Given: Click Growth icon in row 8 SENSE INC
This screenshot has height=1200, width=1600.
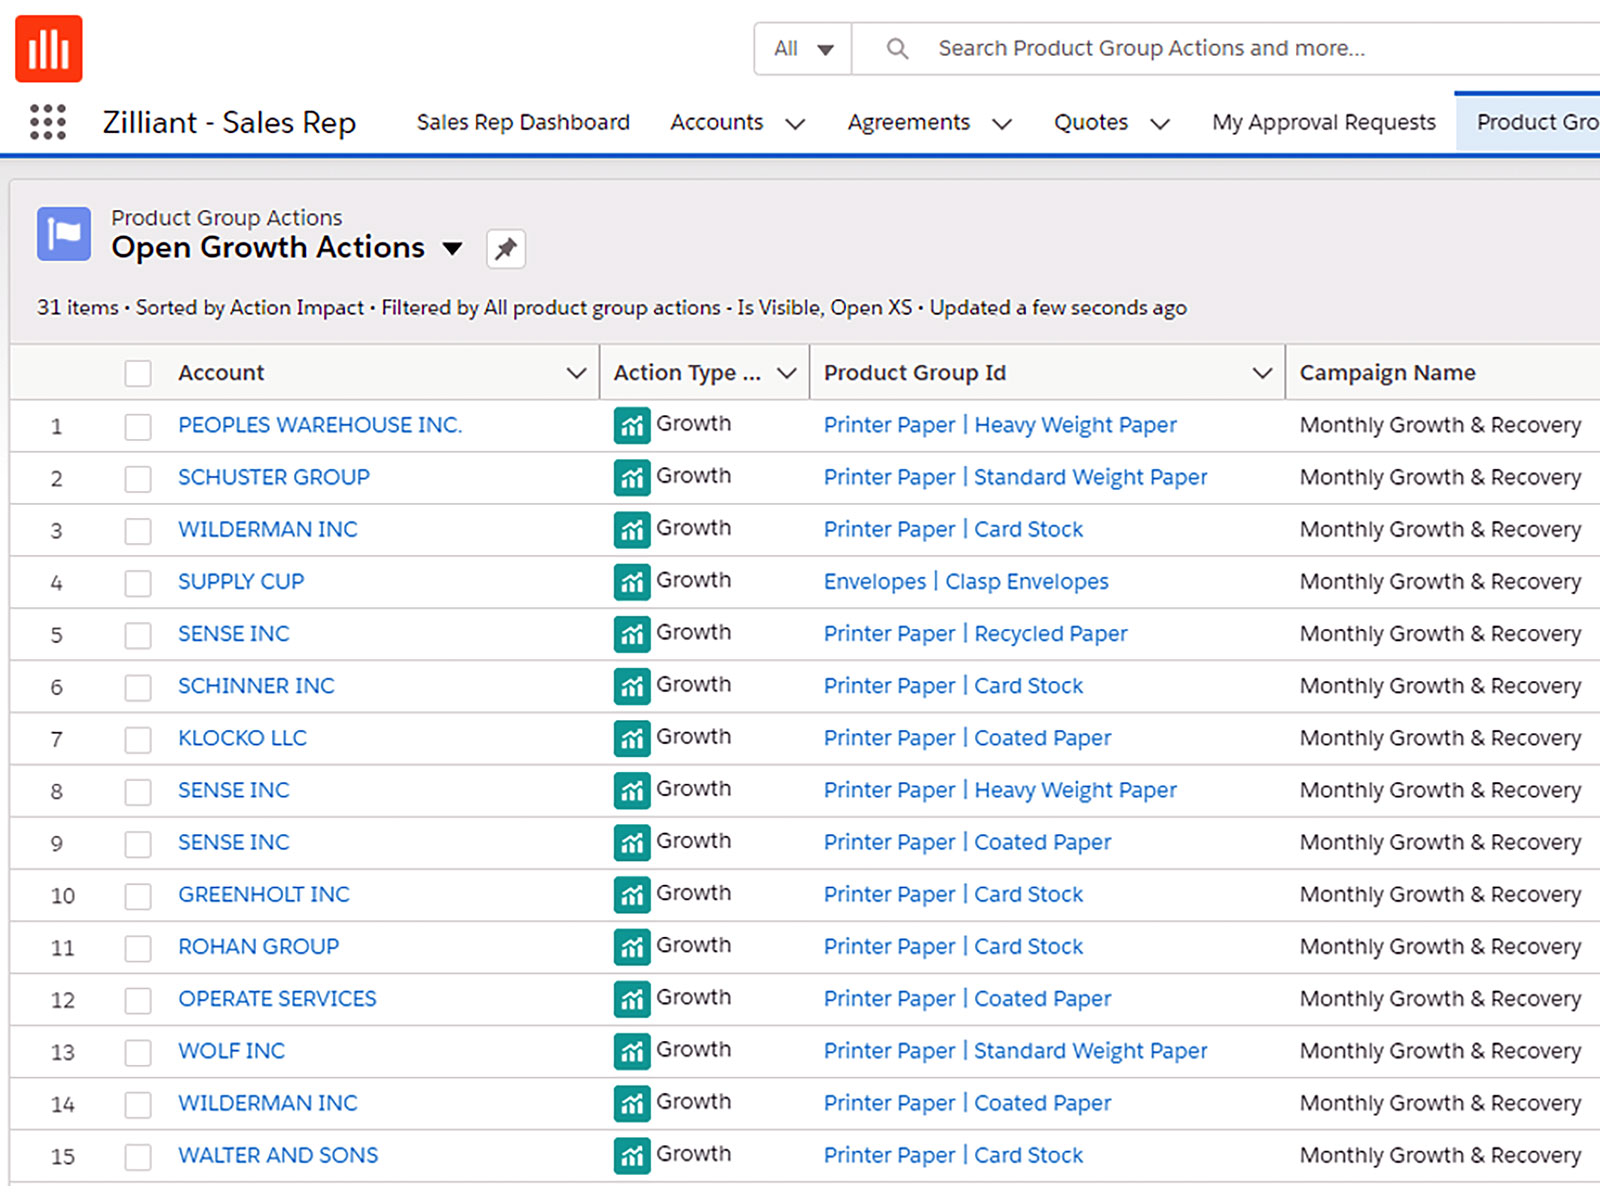Looking at the screenshot, I should click(x=631, y=790).
